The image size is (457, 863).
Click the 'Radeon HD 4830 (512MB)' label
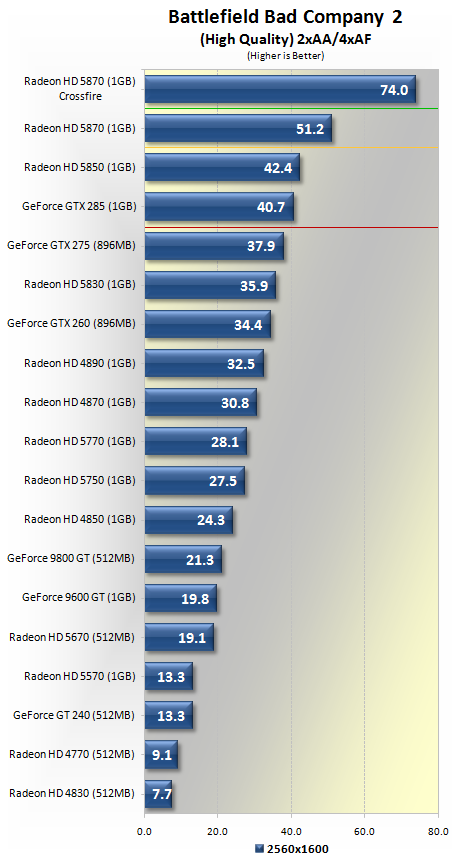click(73, 794)
